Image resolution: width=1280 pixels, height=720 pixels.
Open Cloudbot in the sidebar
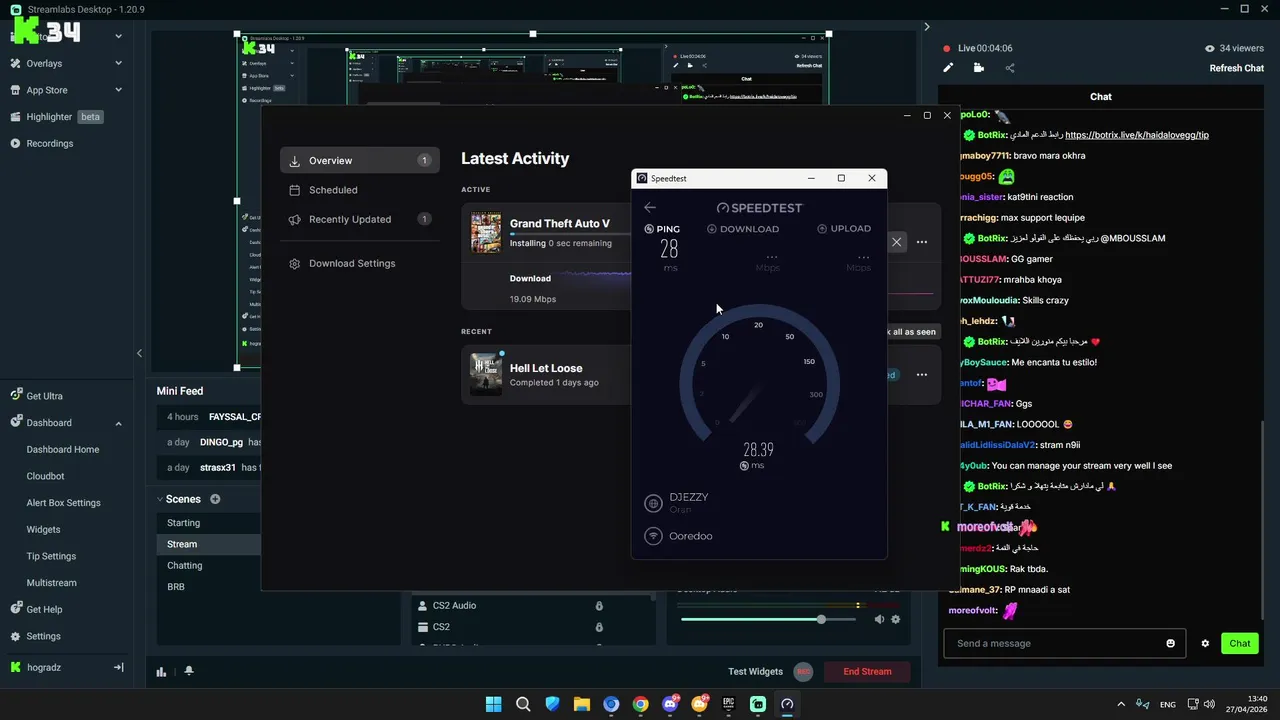coord(45,476)
